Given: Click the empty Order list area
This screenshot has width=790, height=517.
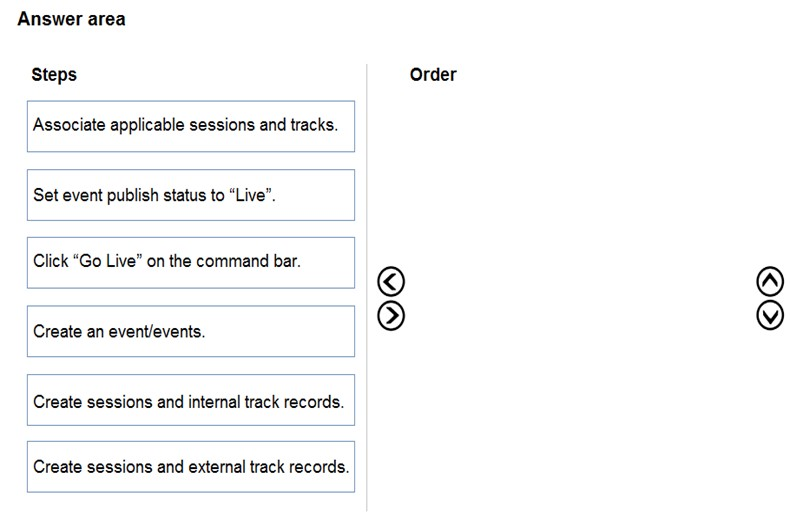Looking at the screenshot, I should pos(579,297).
